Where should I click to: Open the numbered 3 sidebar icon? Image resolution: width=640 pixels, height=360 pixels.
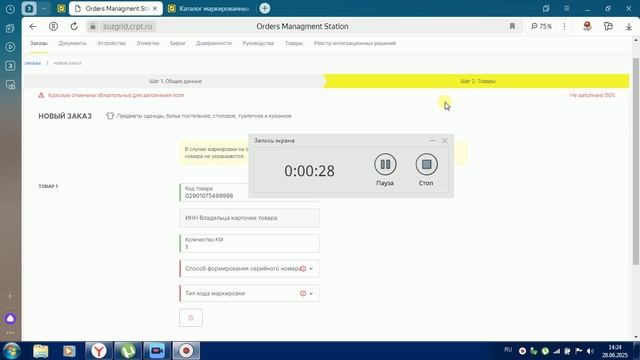pos(10,66)
